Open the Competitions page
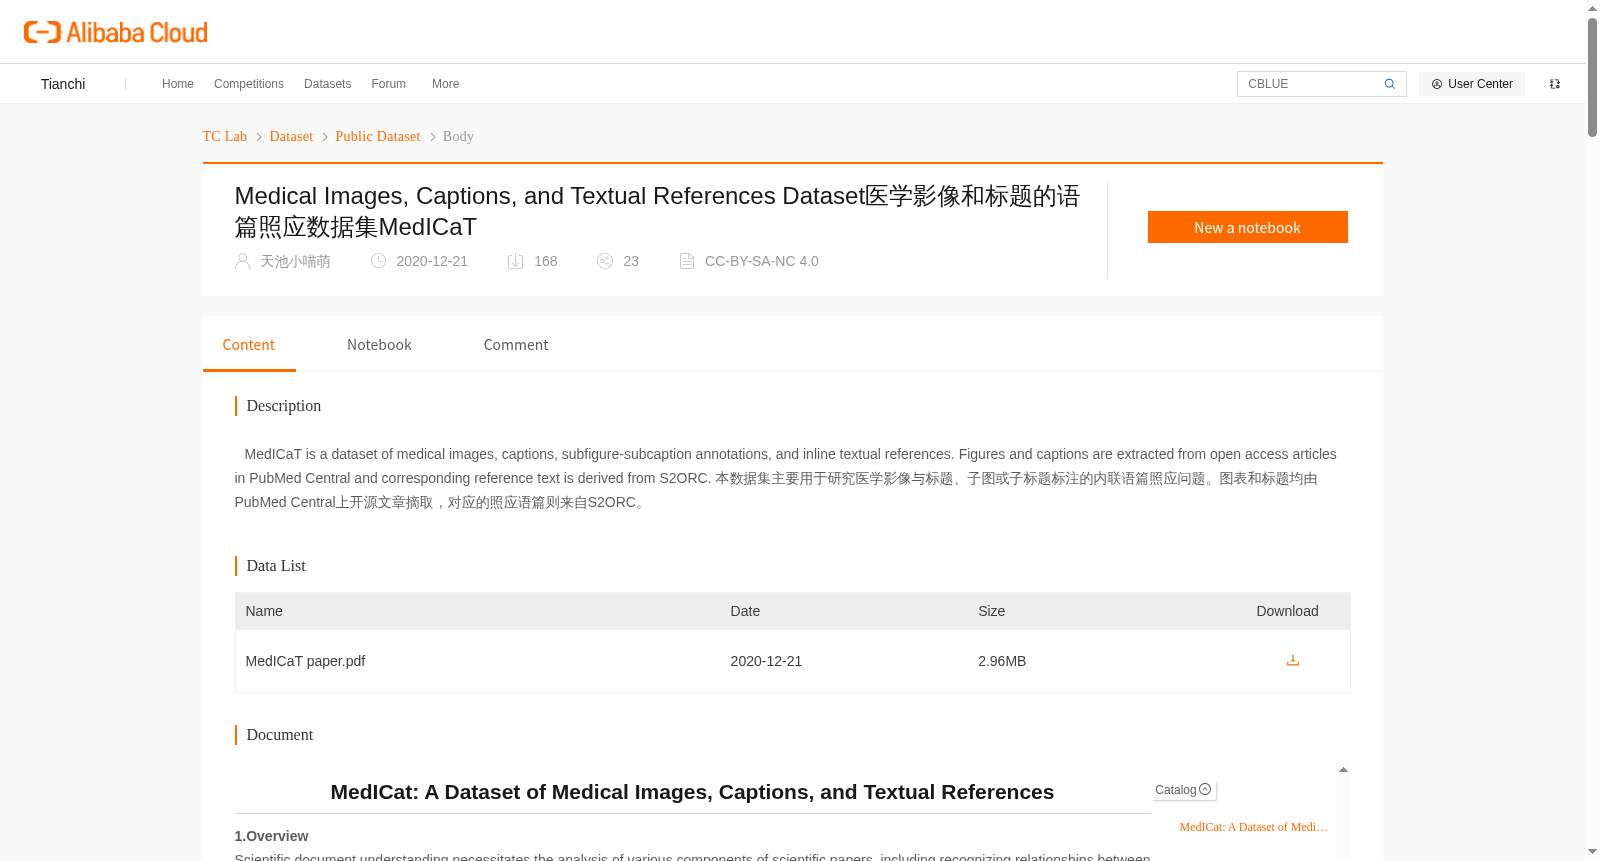 (249, 84)
